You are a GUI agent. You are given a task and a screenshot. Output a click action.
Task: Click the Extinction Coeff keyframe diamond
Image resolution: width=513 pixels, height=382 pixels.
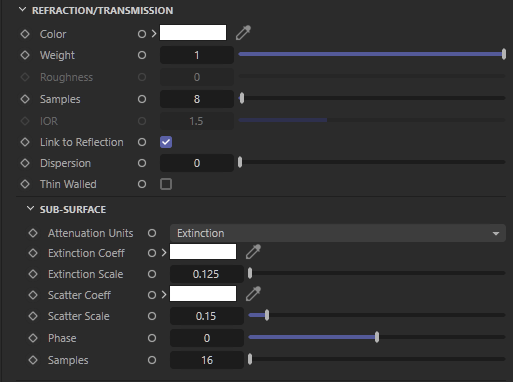point(33,253)
